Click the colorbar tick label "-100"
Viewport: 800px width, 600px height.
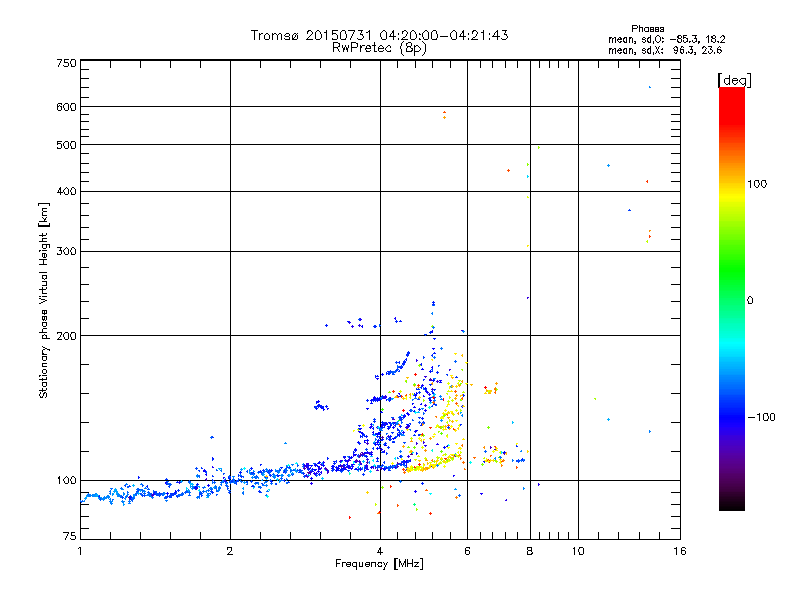click(x=762, y=417)
